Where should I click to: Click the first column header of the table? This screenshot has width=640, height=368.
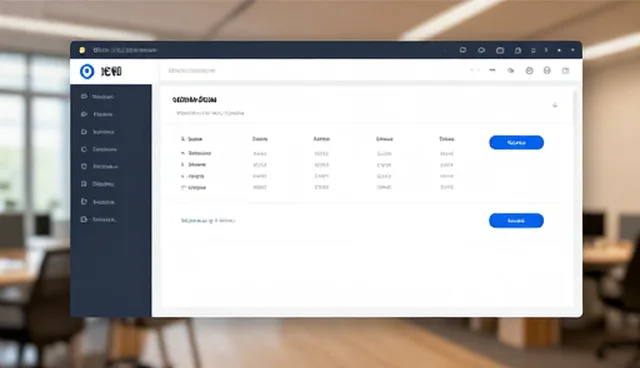192,139
